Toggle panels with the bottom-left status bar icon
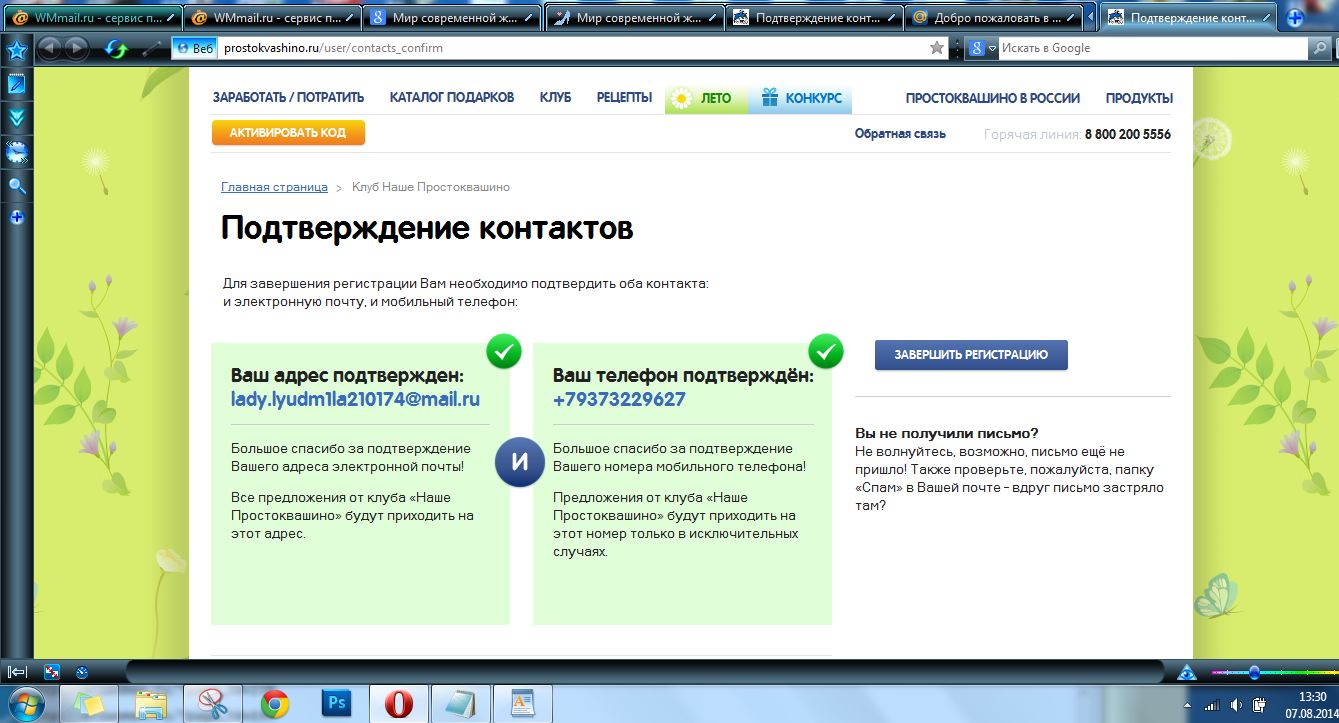 tap(17, 672)
